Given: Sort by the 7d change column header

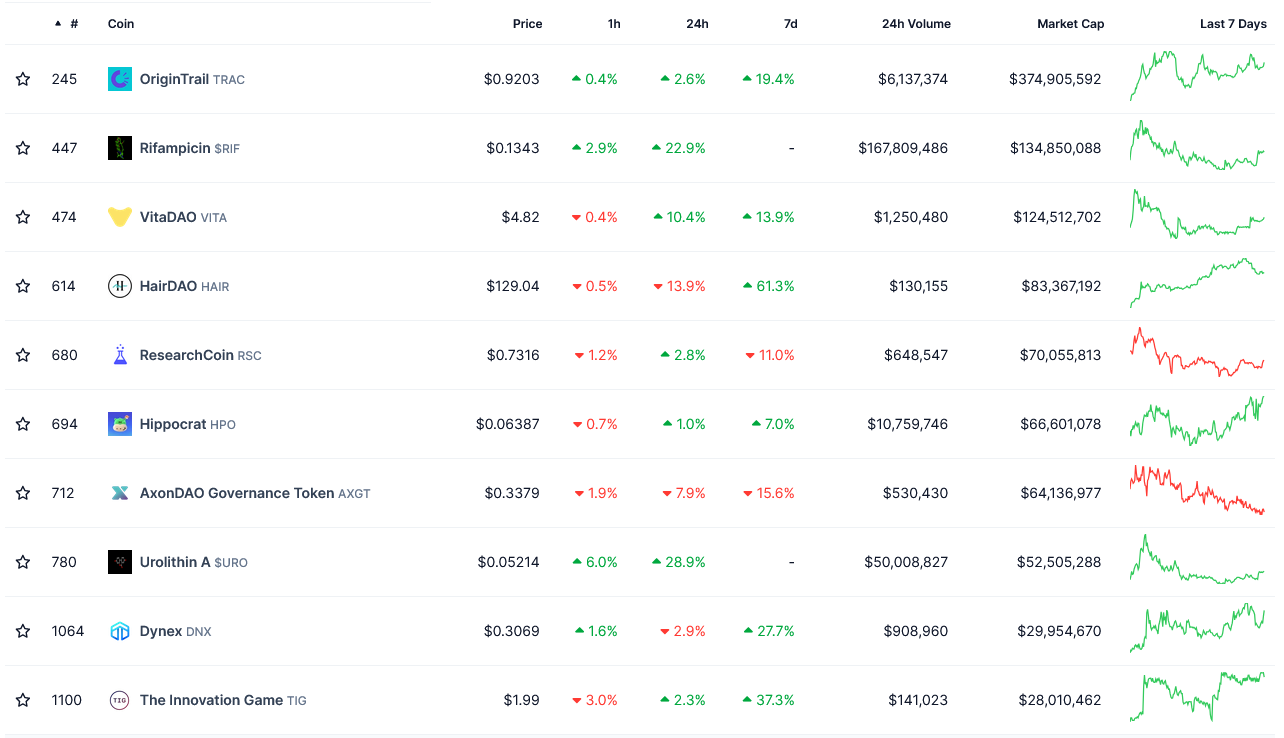Looking at the screenshot, I should [790, 24].
